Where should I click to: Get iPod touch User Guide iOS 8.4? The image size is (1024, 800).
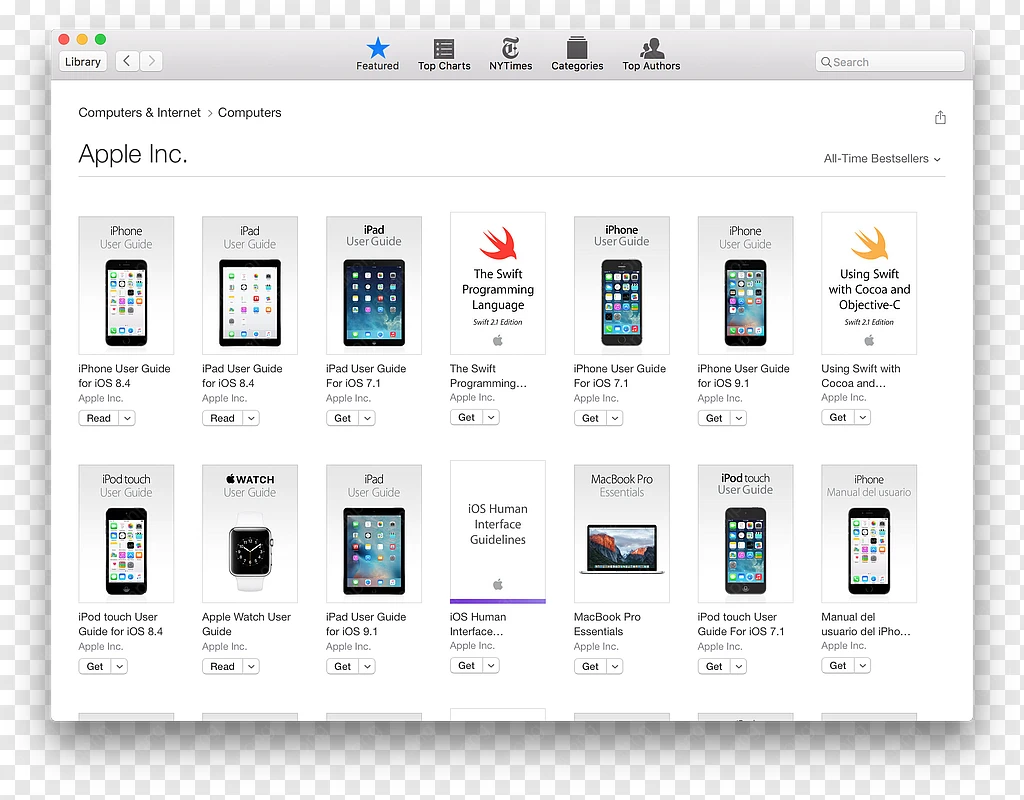click(95, 666)
